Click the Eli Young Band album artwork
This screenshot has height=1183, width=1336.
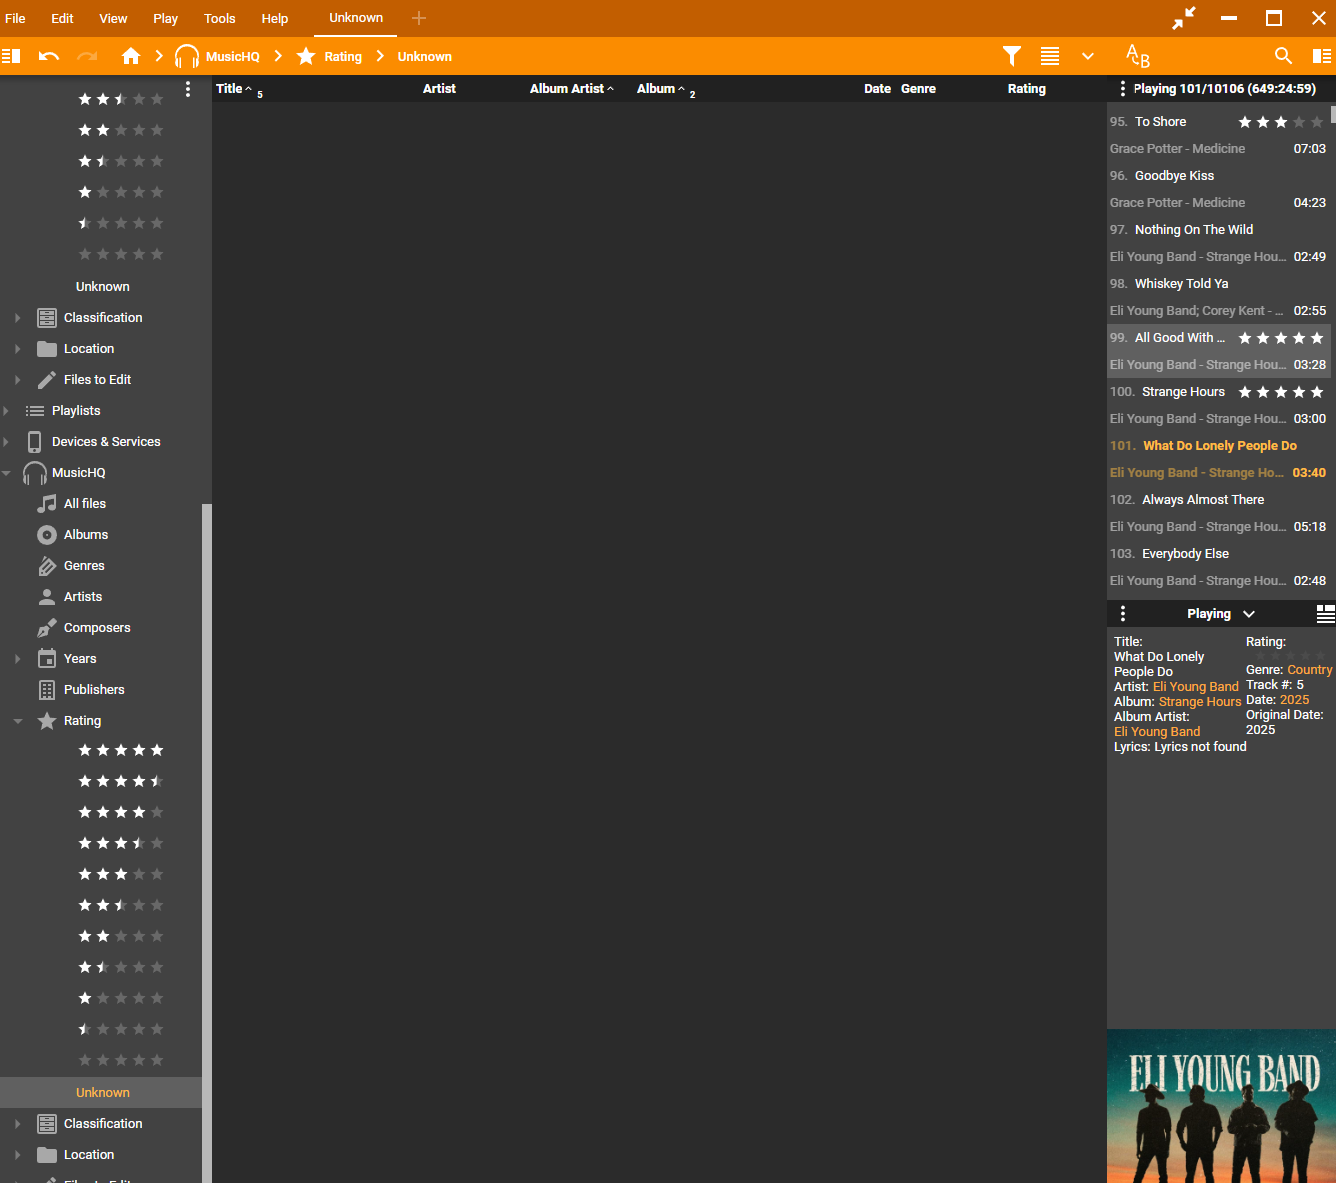1221,1106
